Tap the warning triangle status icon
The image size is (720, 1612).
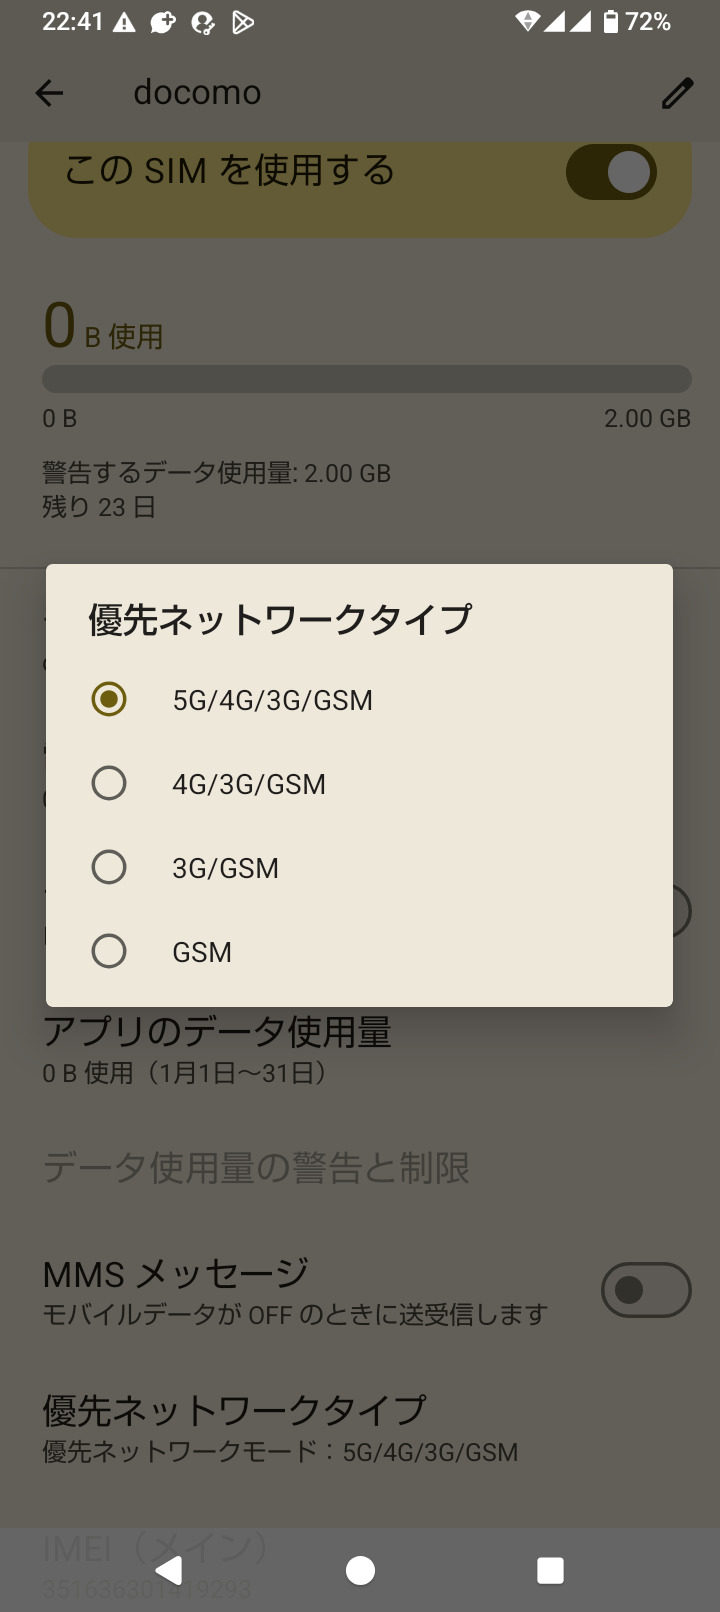(x=124, y=22)
